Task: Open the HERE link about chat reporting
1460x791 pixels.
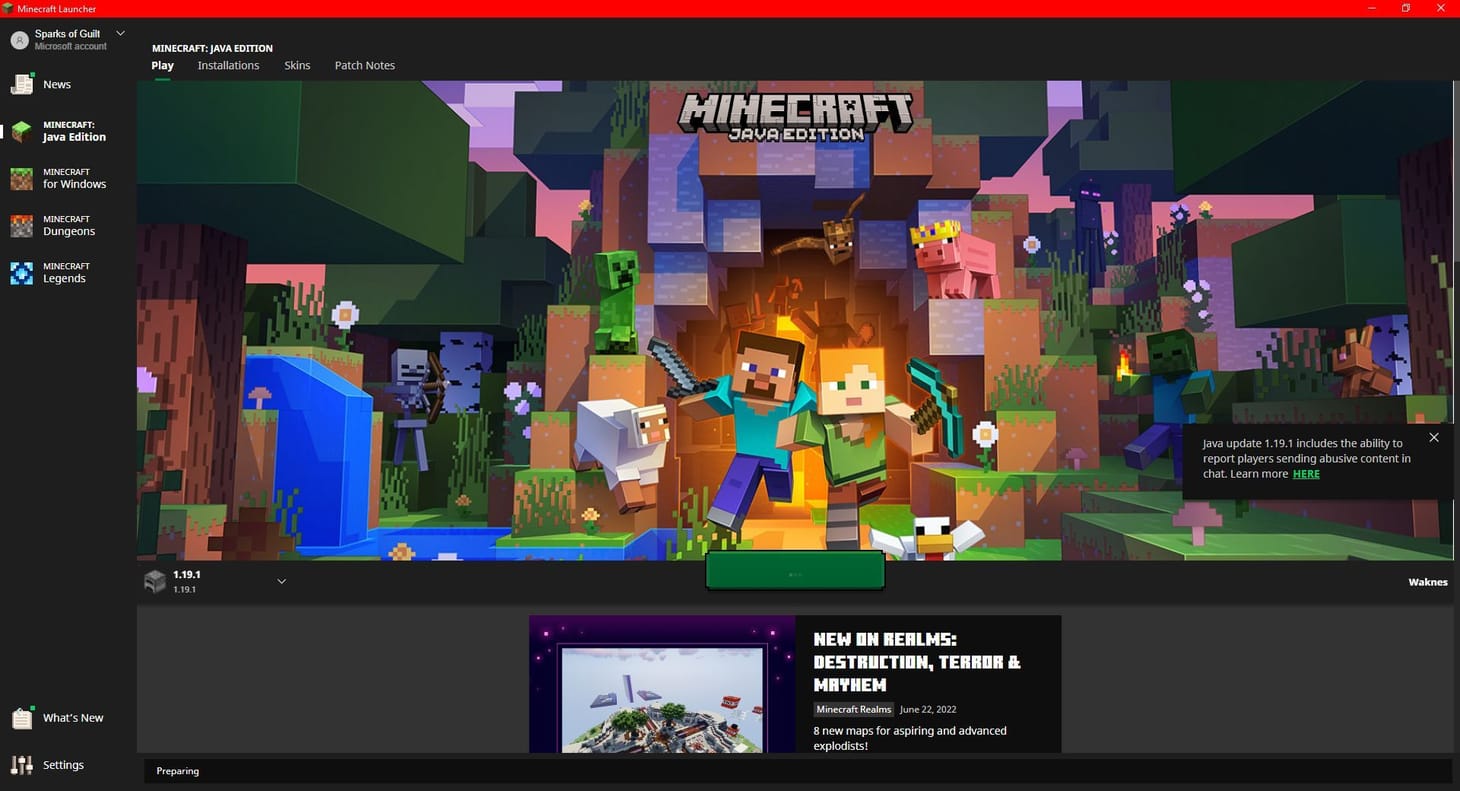Action: tap(1306, 473)
